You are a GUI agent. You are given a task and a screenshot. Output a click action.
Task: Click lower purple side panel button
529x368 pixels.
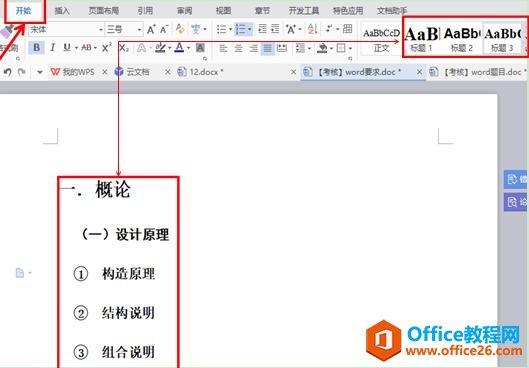click(516, 202)
